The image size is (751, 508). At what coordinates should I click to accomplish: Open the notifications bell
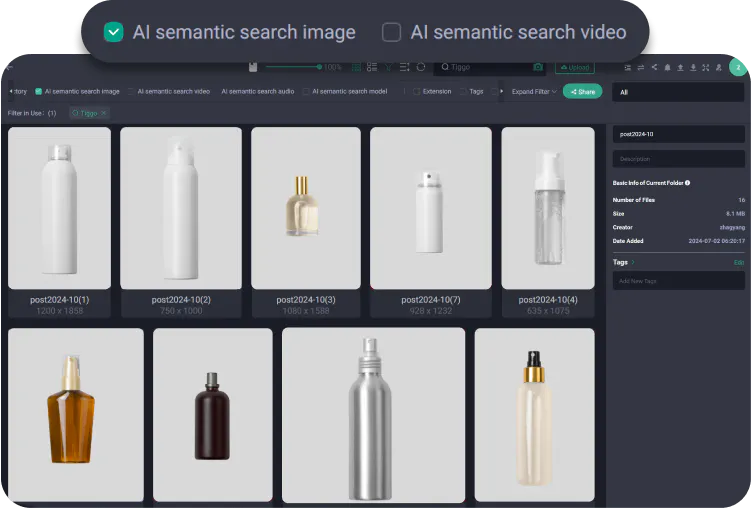[x=667, y=68]
